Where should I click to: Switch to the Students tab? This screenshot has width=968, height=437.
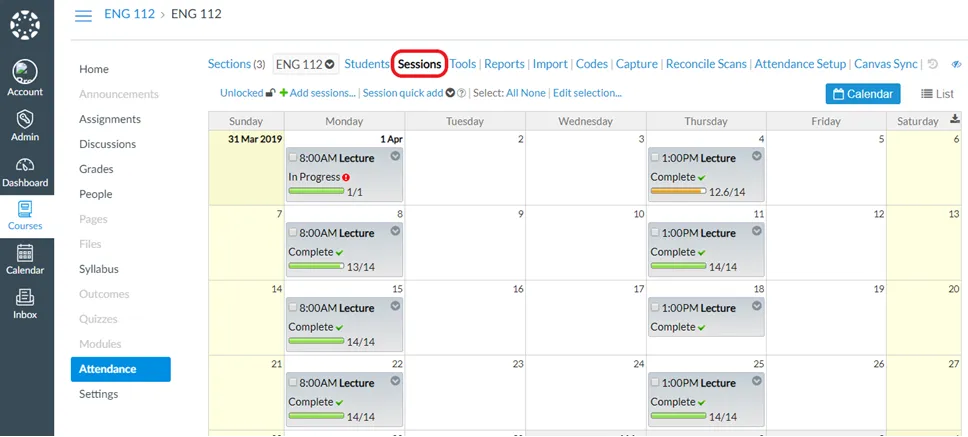coord(367,64)
